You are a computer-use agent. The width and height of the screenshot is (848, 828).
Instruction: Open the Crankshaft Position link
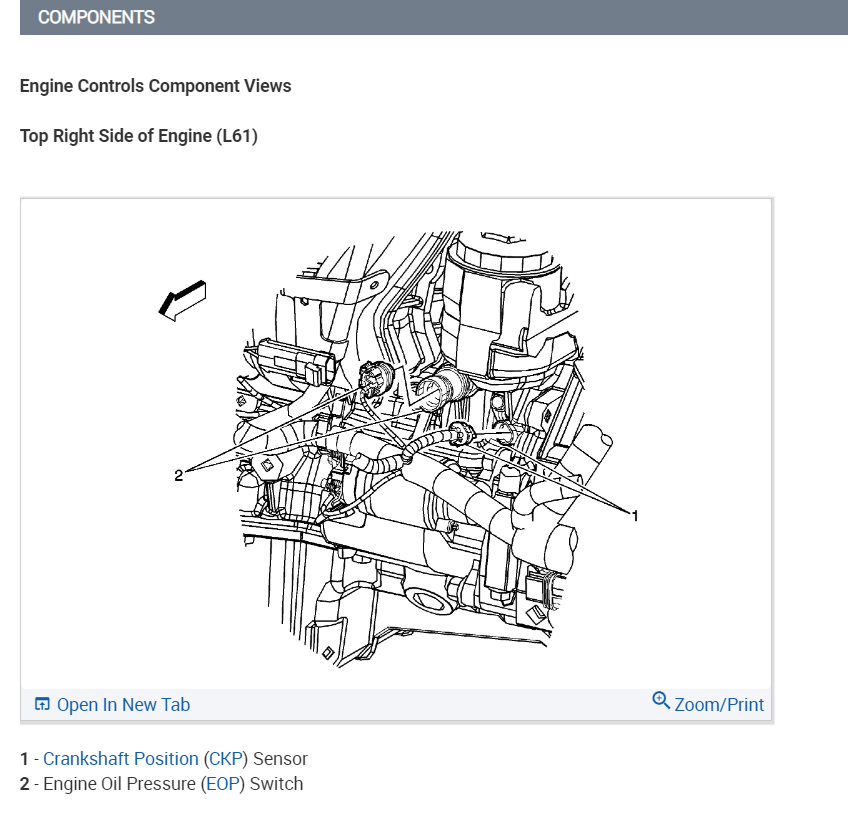(x=121, y=759)
